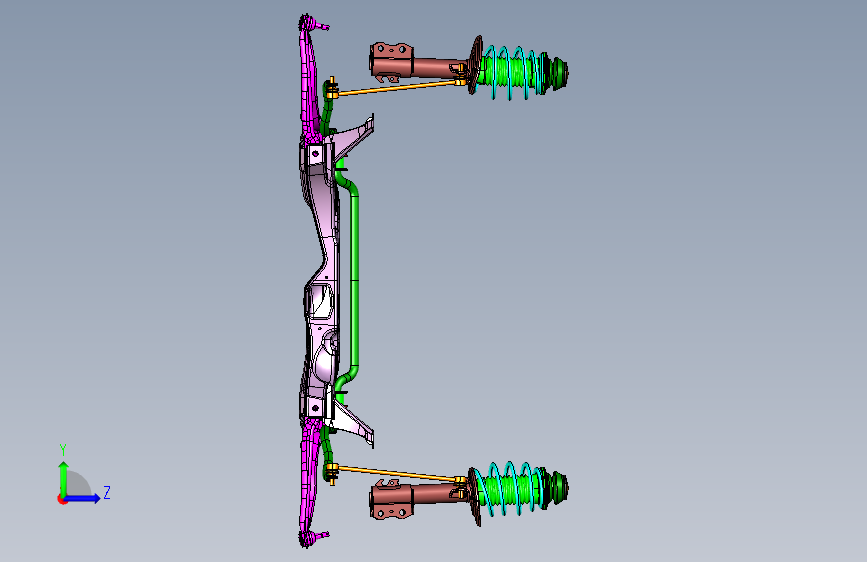Select the upper strut coil spring
The width and height of the screenshot is (867, 562).
click(511, 73)
